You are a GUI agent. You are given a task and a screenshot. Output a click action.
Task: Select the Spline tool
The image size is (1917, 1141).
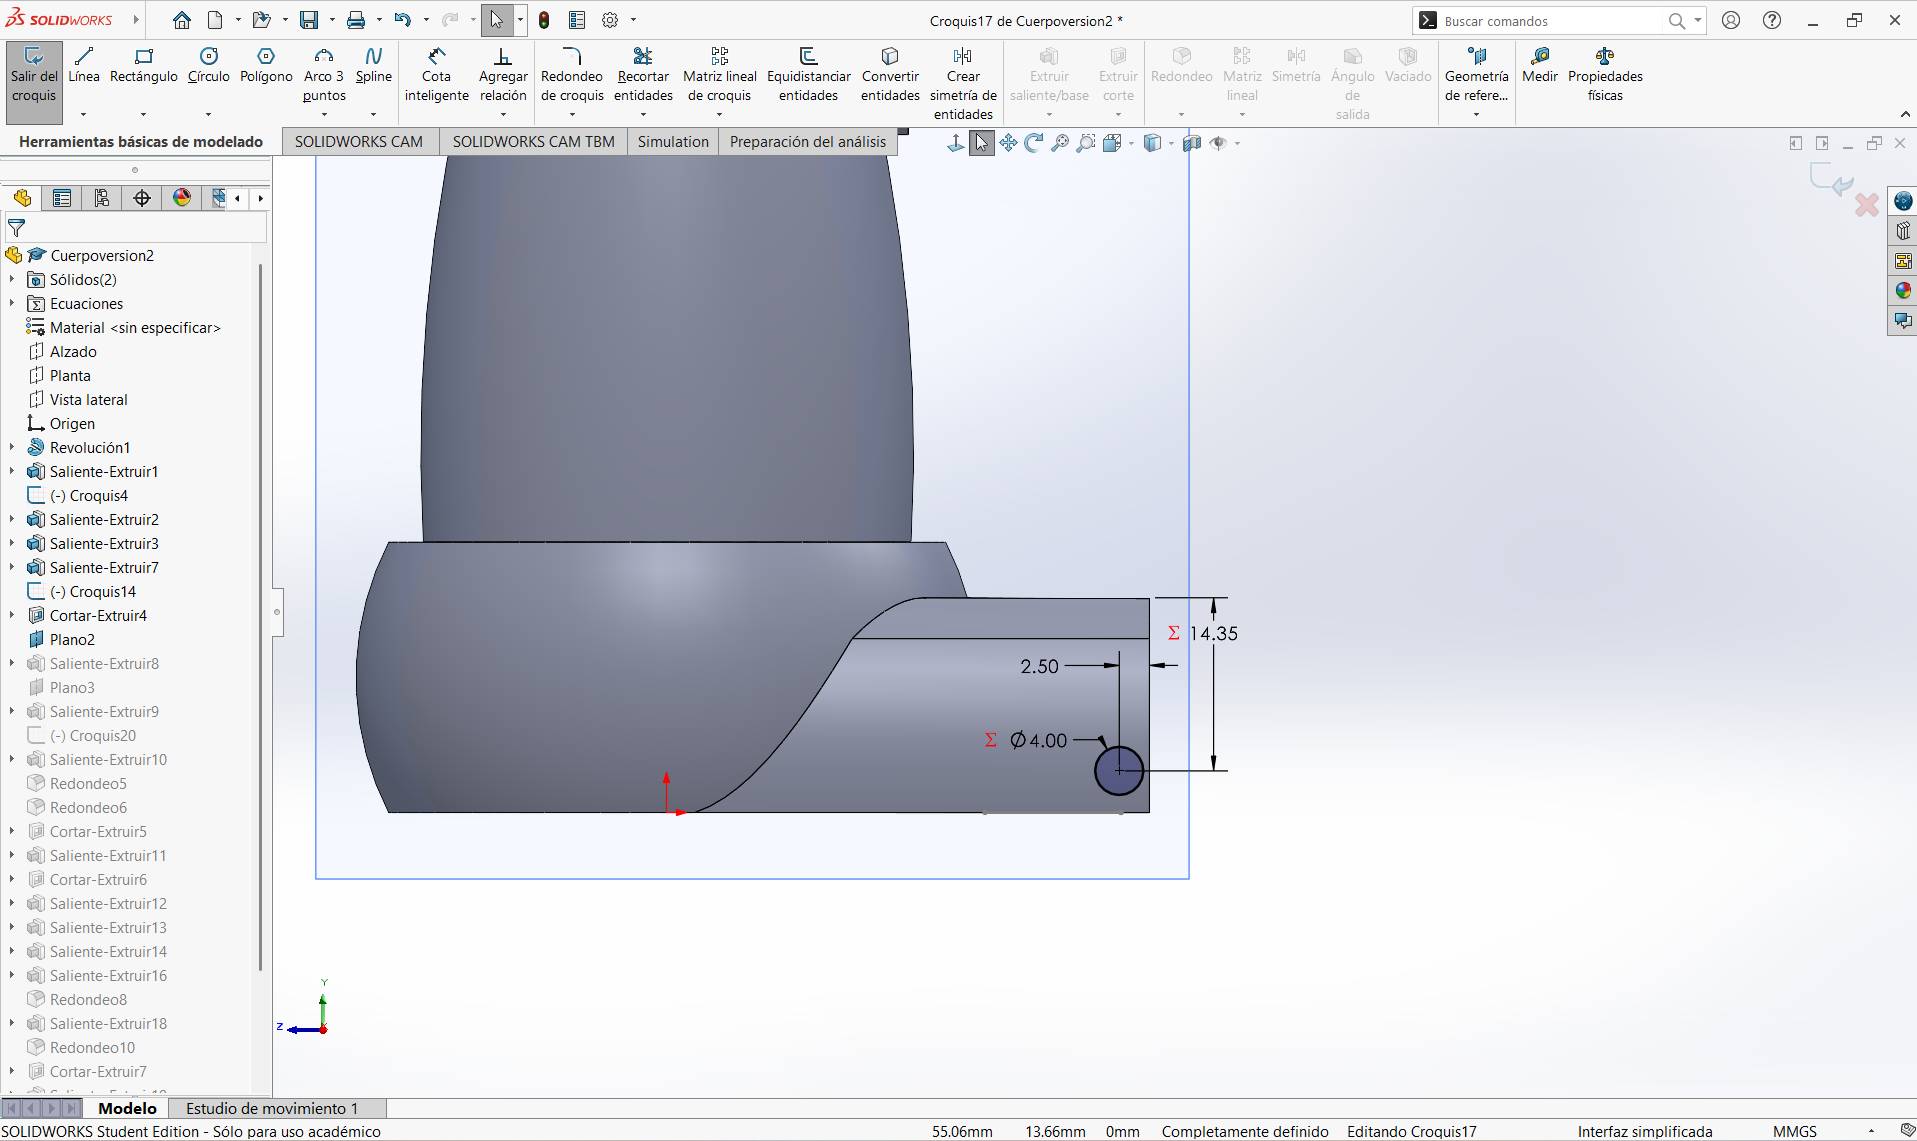point(373,65)
